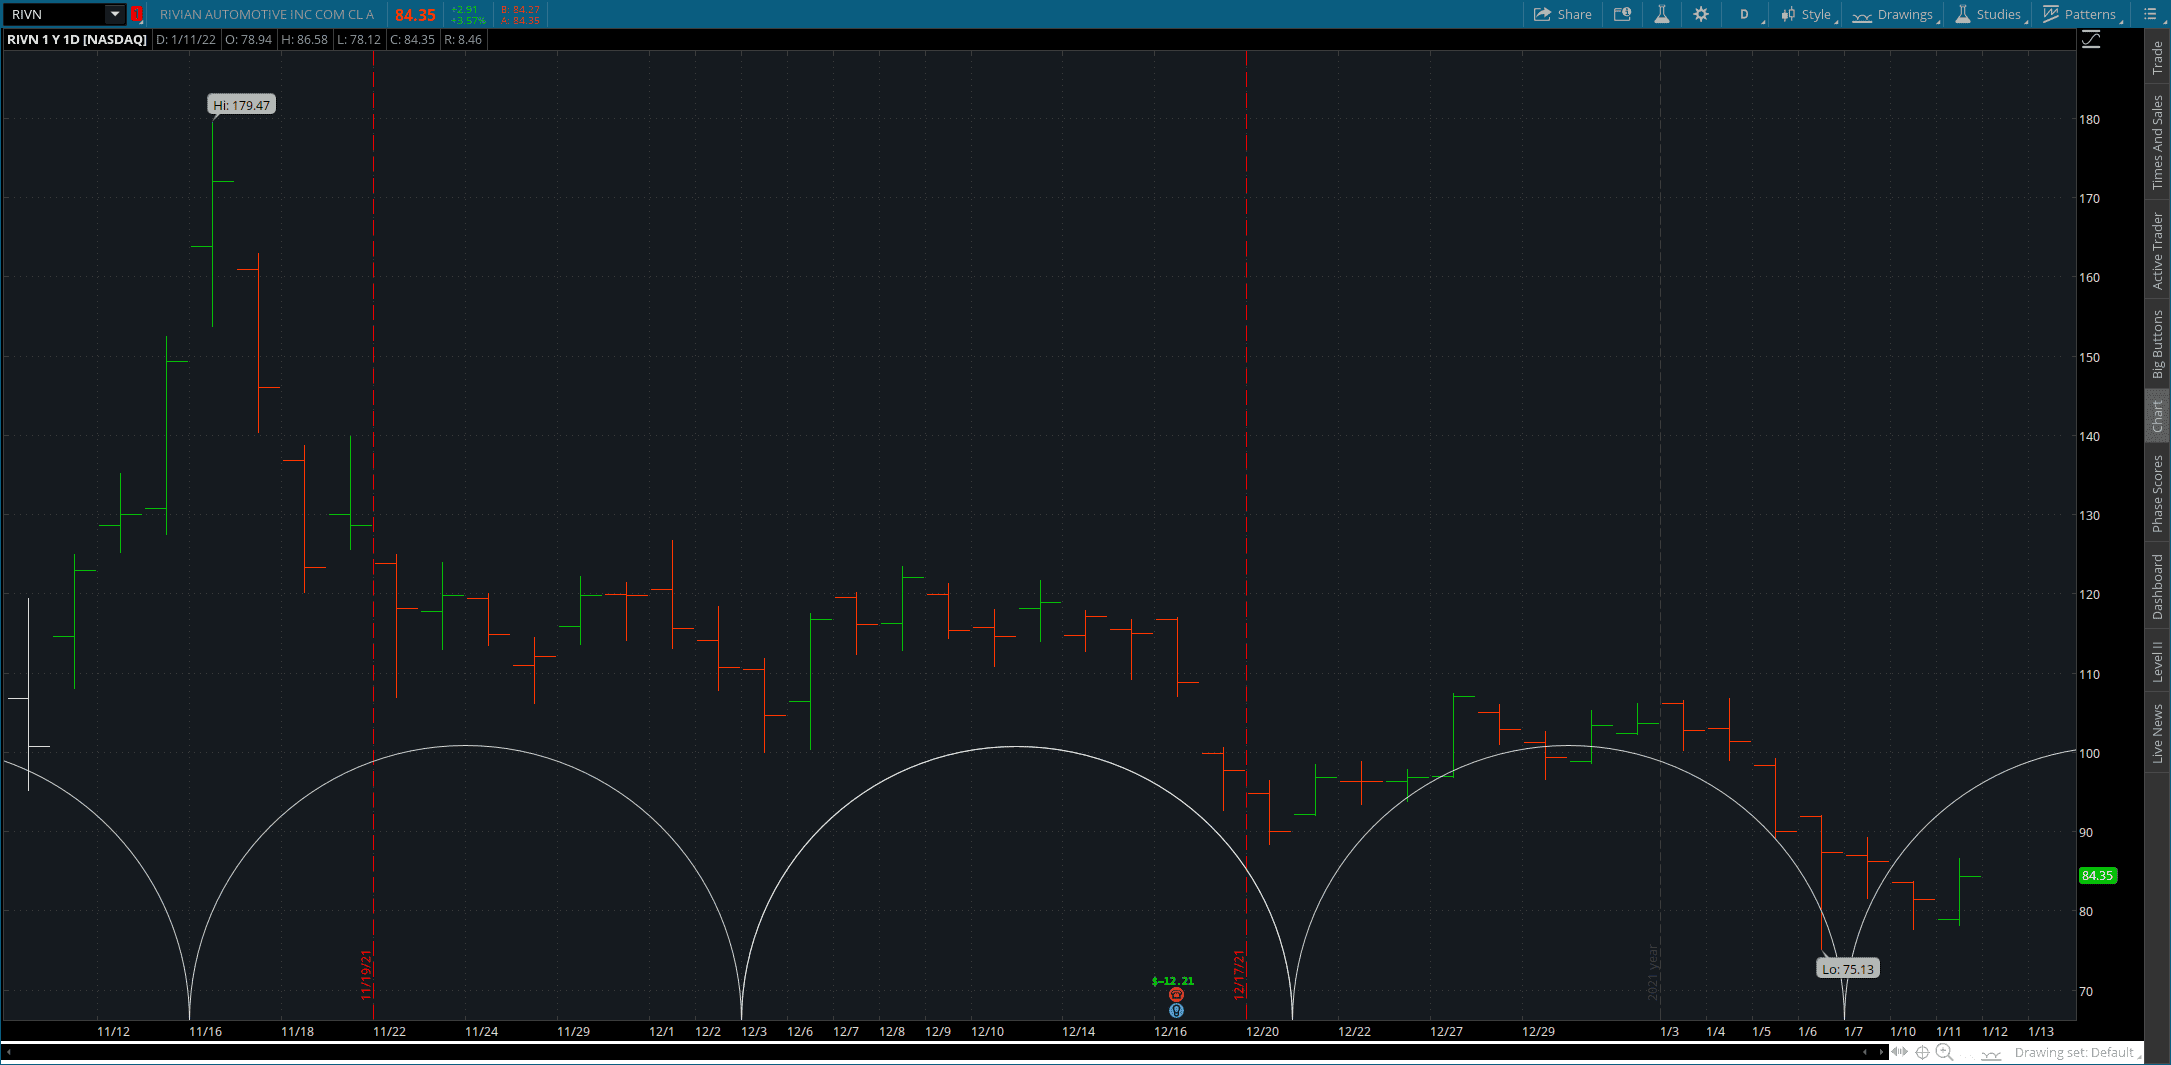Click the expand/compress time axis icon
2171x1065 pixels.
click(x=1899, y=1052)
